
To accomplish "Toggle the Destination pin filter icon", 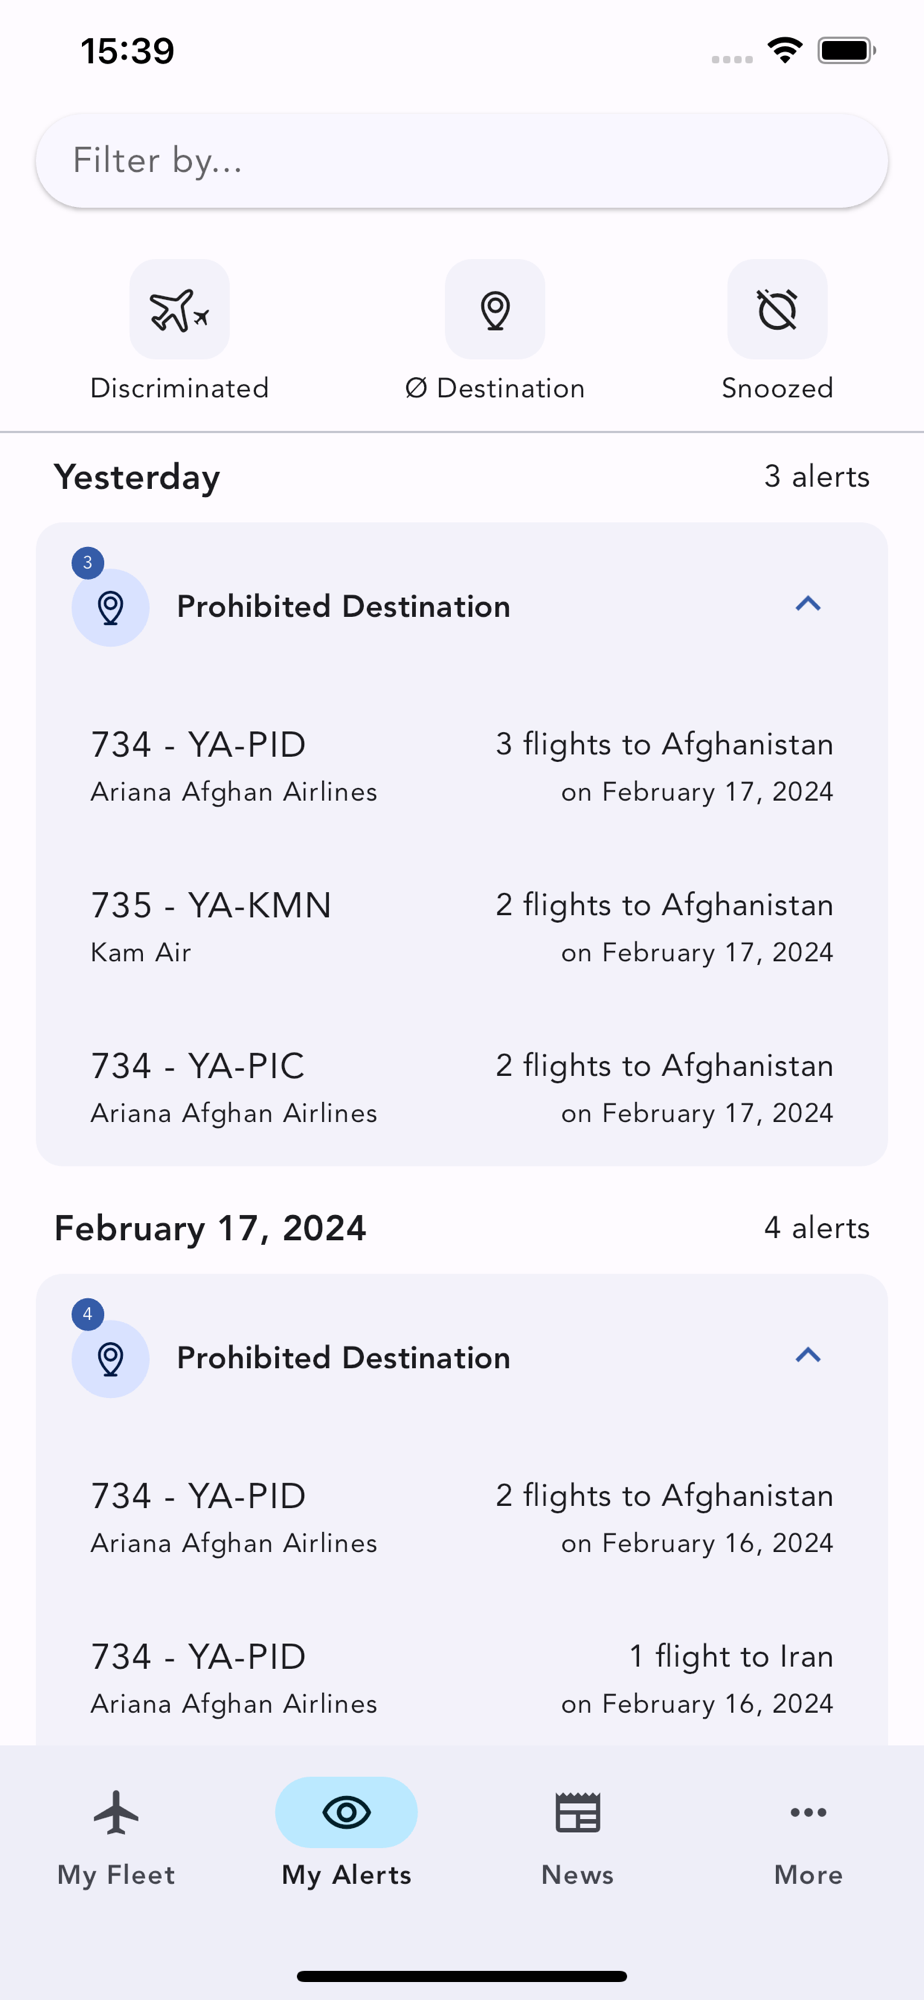I will click(x=495, y=309).
